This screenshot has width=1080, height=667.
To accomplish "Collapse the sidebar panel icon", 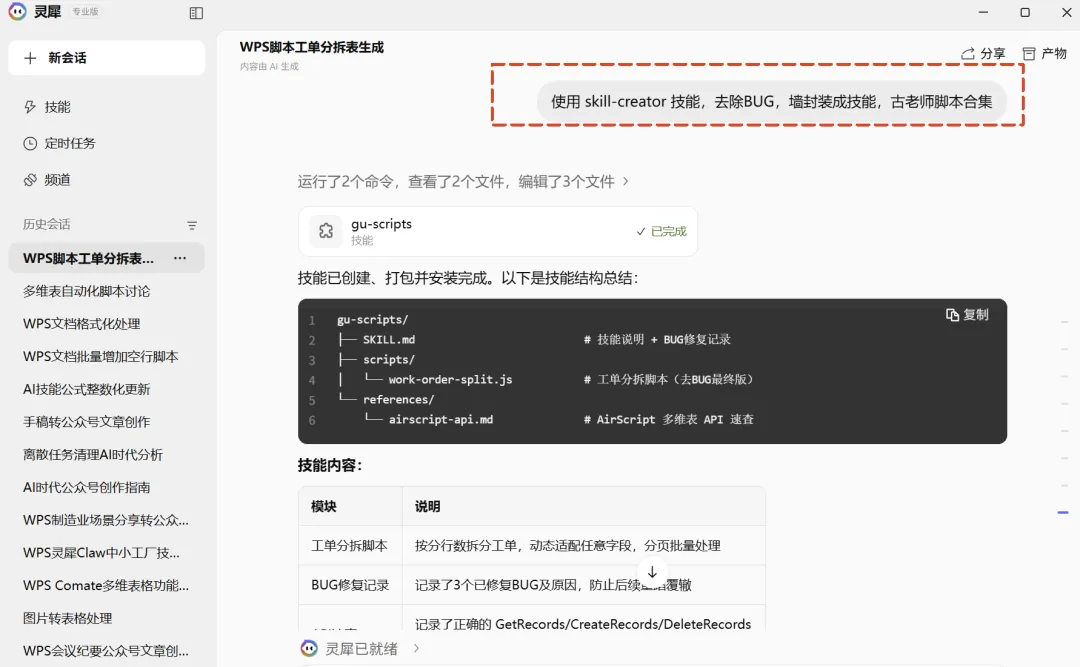I will 196,13.
